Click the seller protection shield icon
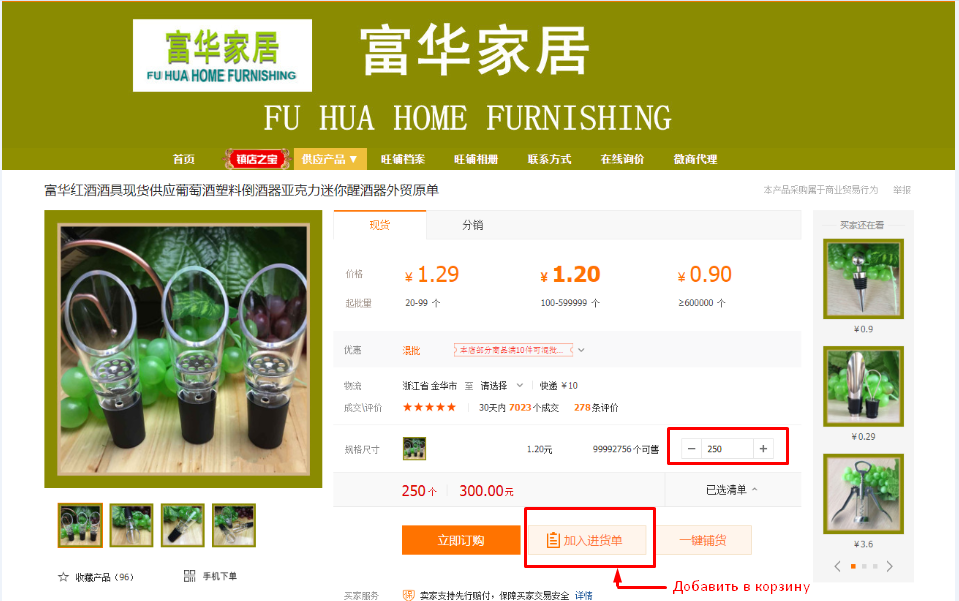This screenshot has height=601, width=959. (x=409, y=595)
